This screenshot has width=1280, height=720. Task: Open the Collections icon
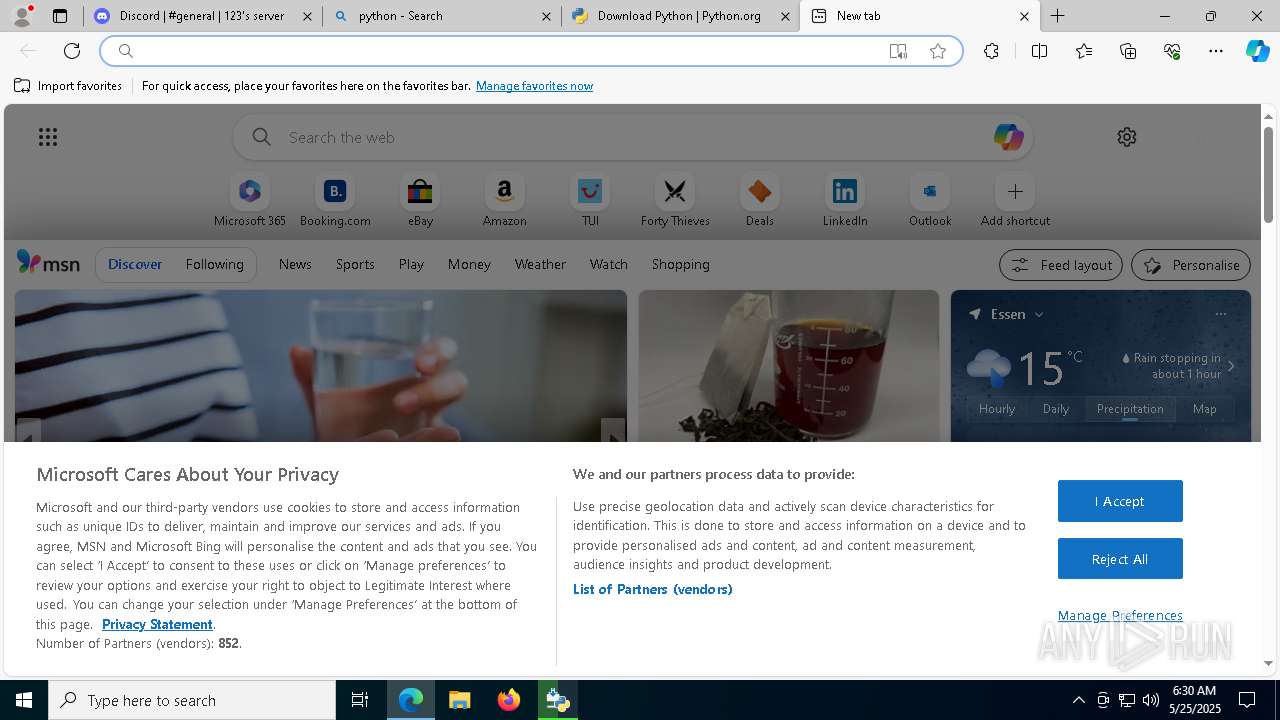click(1128, 51)
